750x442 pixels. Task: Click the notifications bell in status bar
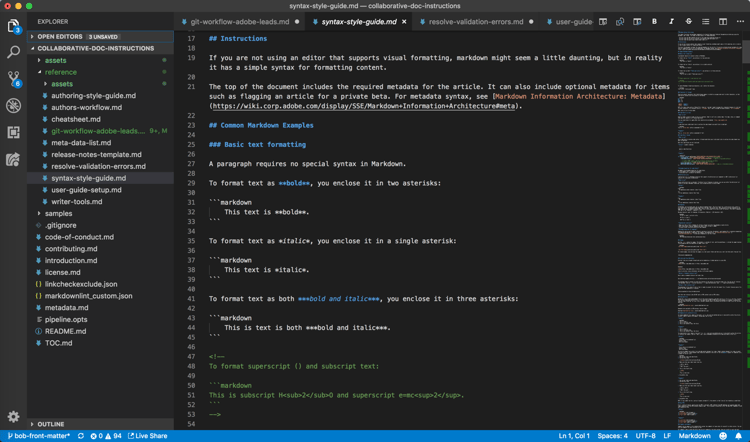pyautogui.click(x=739, y=436)
